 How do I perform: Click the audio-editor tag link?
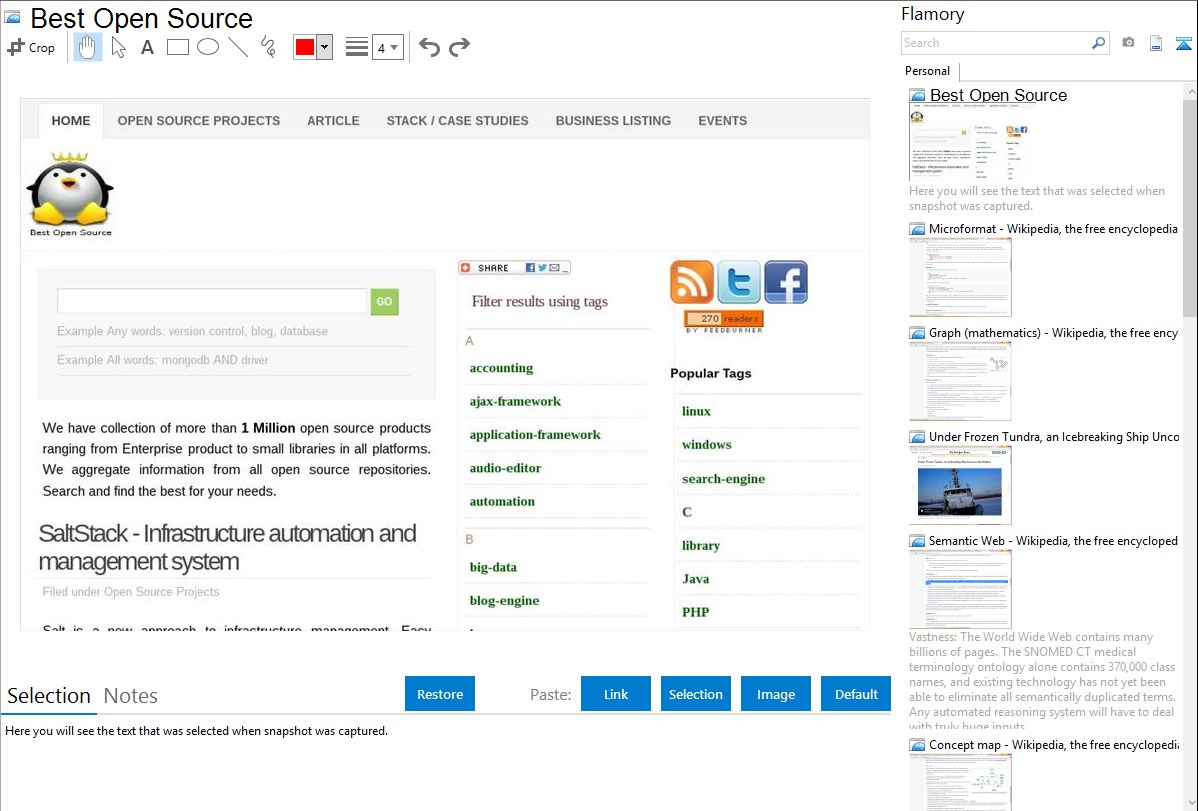(x=505, y=468)
